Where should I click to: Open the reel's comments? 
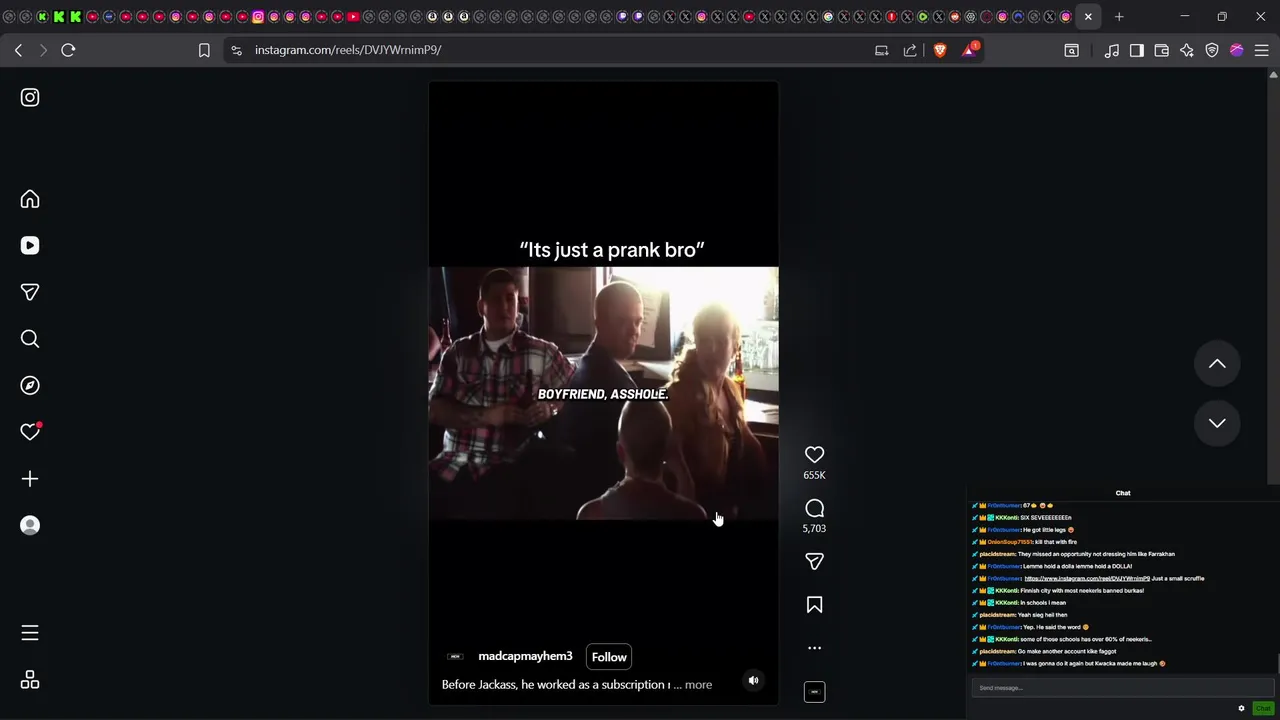(x=814, y=508)
